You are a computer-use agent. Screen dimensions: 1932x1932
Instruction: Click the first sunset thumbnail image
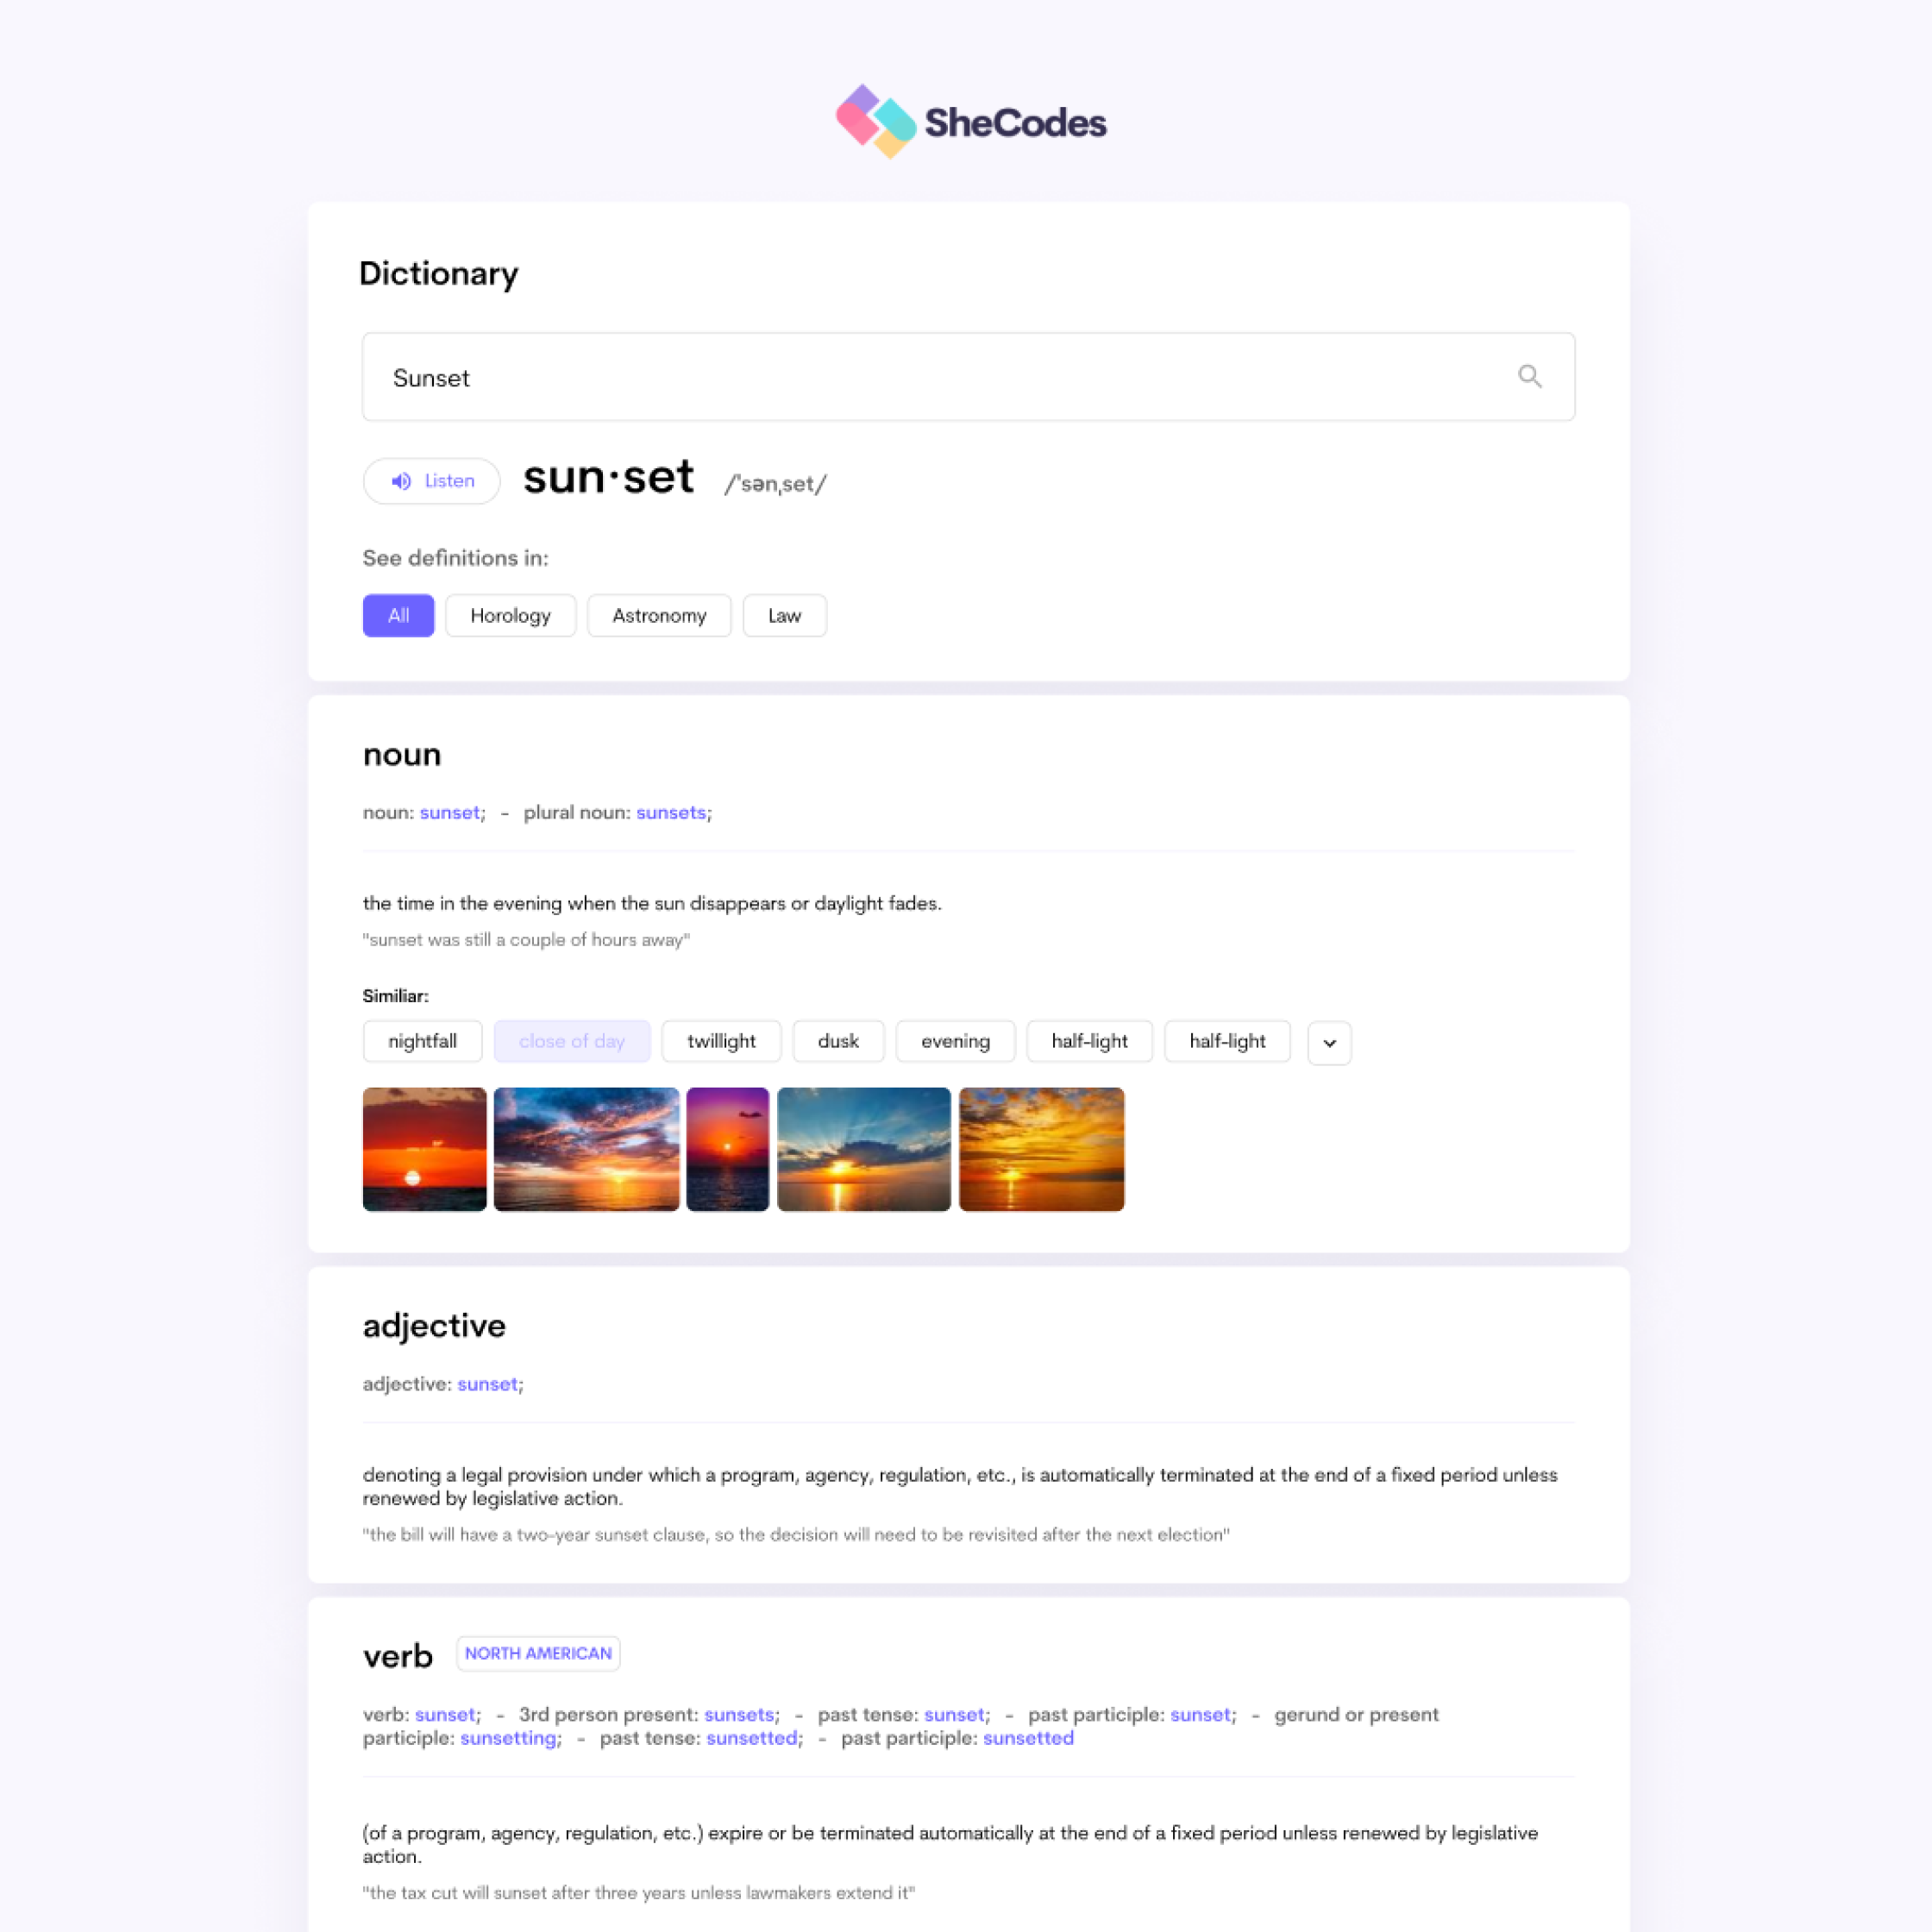point(423,1148)
